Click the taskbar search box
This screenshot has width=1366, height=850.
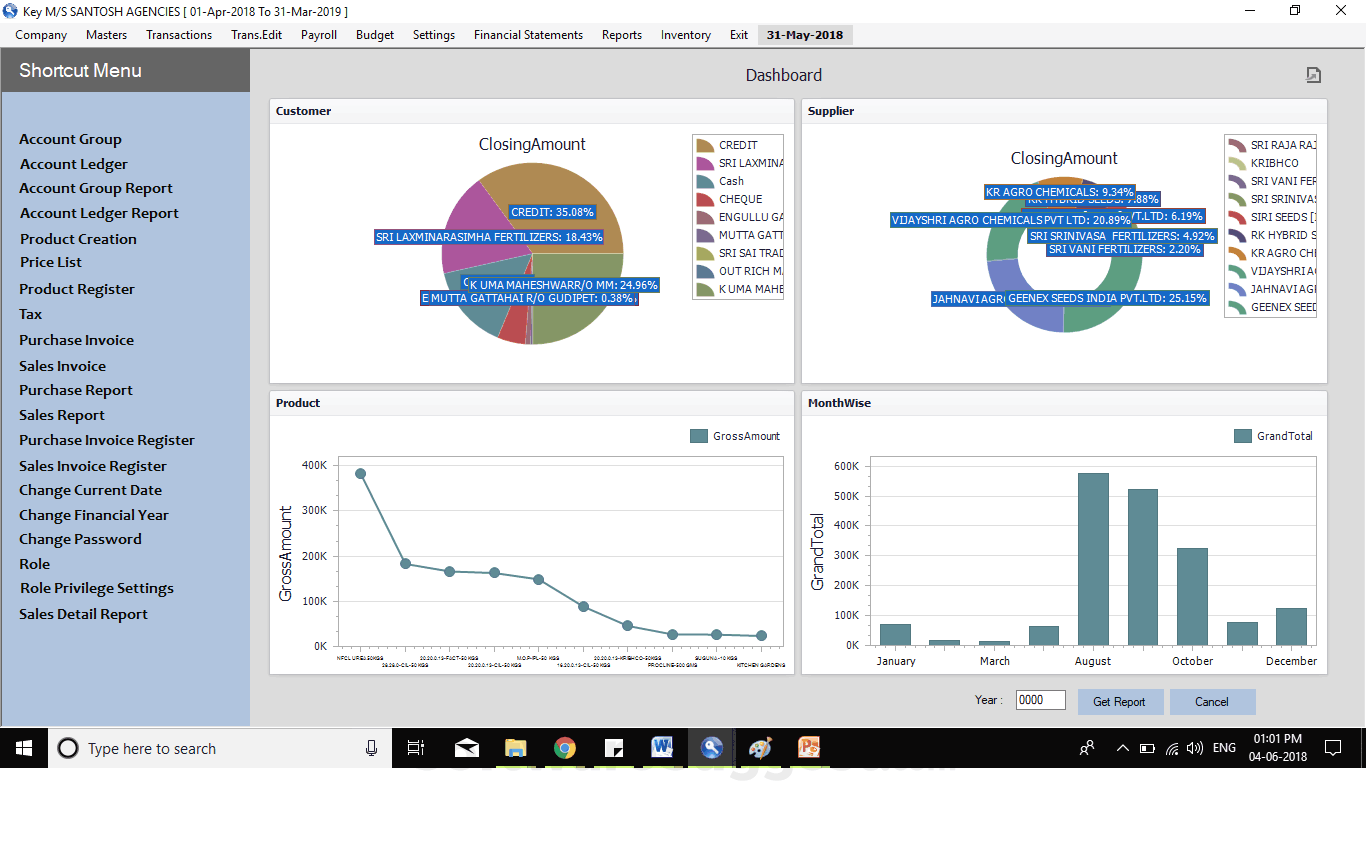click(x=220, y=748)
